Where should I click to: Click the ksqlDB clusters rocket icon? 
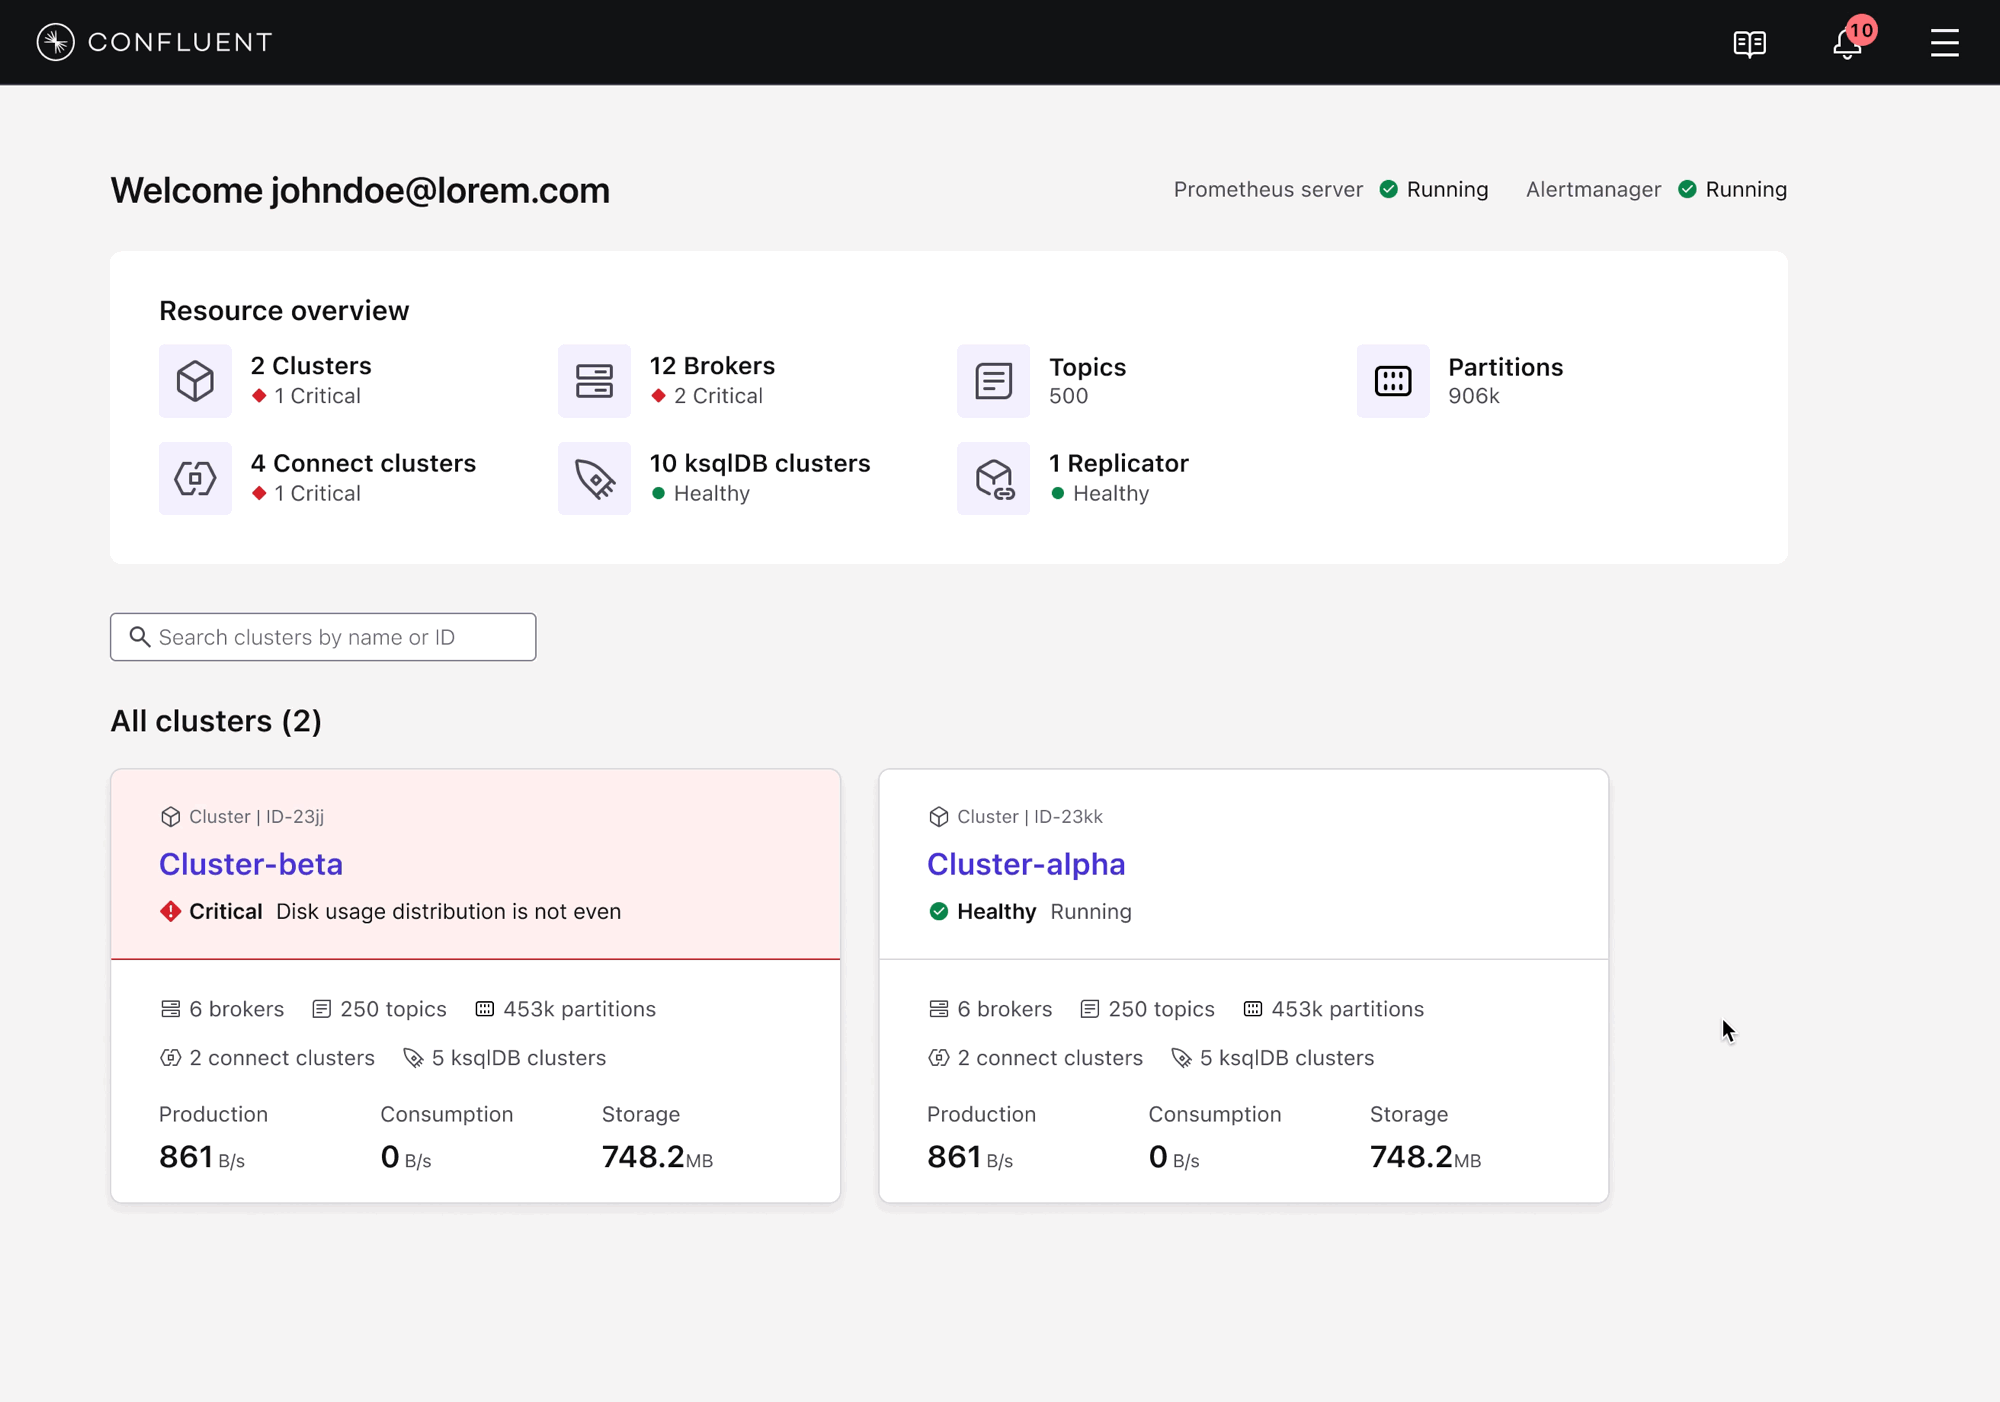click(x=594, y=478)
